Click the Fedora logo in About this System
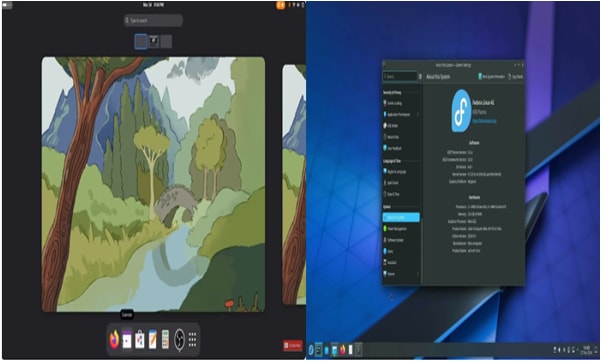Screen dimensions: 602x361 (x=461, y=111)
